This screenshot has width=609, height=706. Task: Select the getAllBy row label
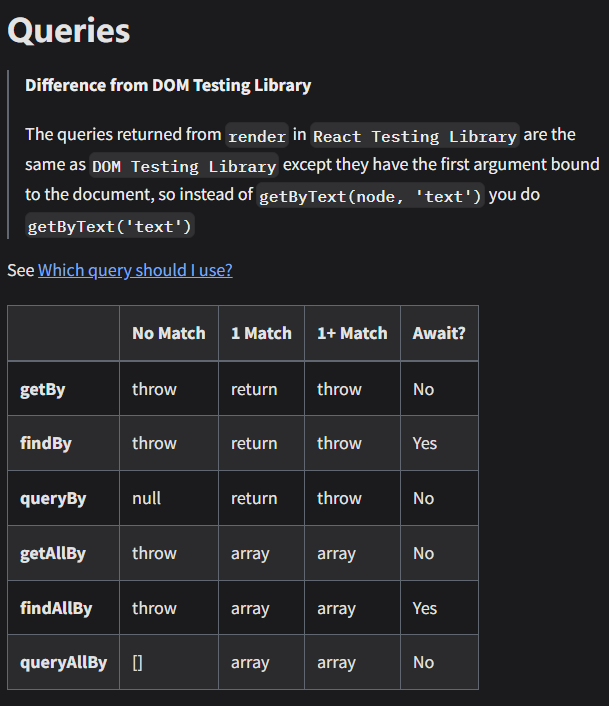pos(53,553)
